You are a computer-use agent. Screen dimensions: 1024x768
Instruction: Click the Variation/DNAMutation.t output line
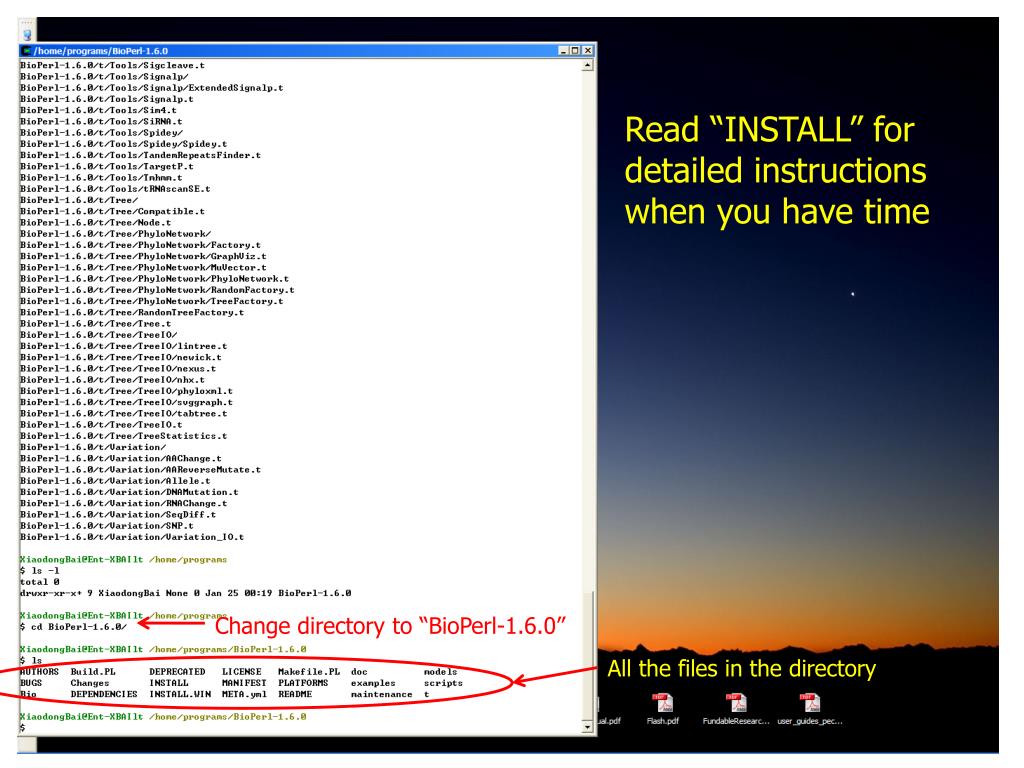[129, 492]
